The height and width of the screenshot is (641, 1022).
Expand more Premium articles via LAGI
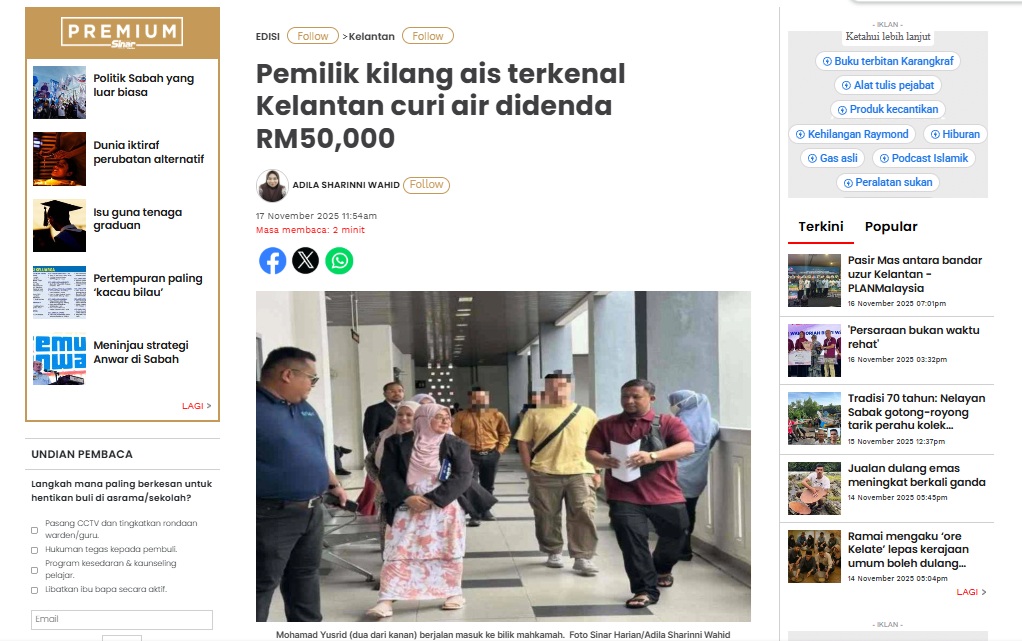196,406
